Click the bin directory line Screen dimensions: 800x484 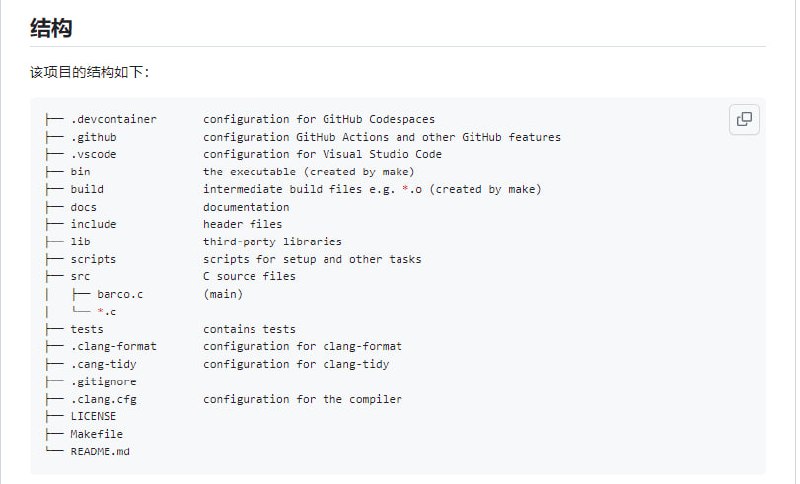coord(80,172)
